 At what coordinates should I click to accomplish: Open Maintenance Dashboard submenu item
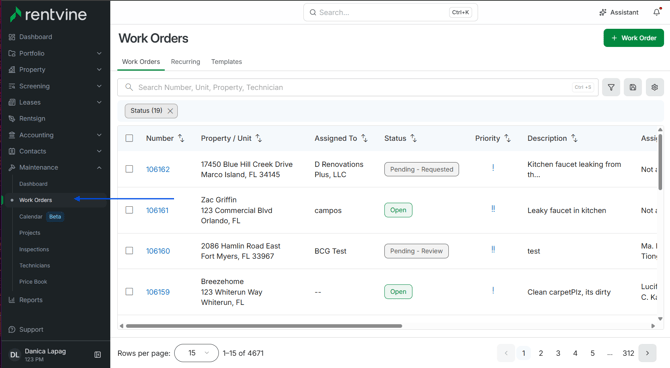click(x=33, y=184)
